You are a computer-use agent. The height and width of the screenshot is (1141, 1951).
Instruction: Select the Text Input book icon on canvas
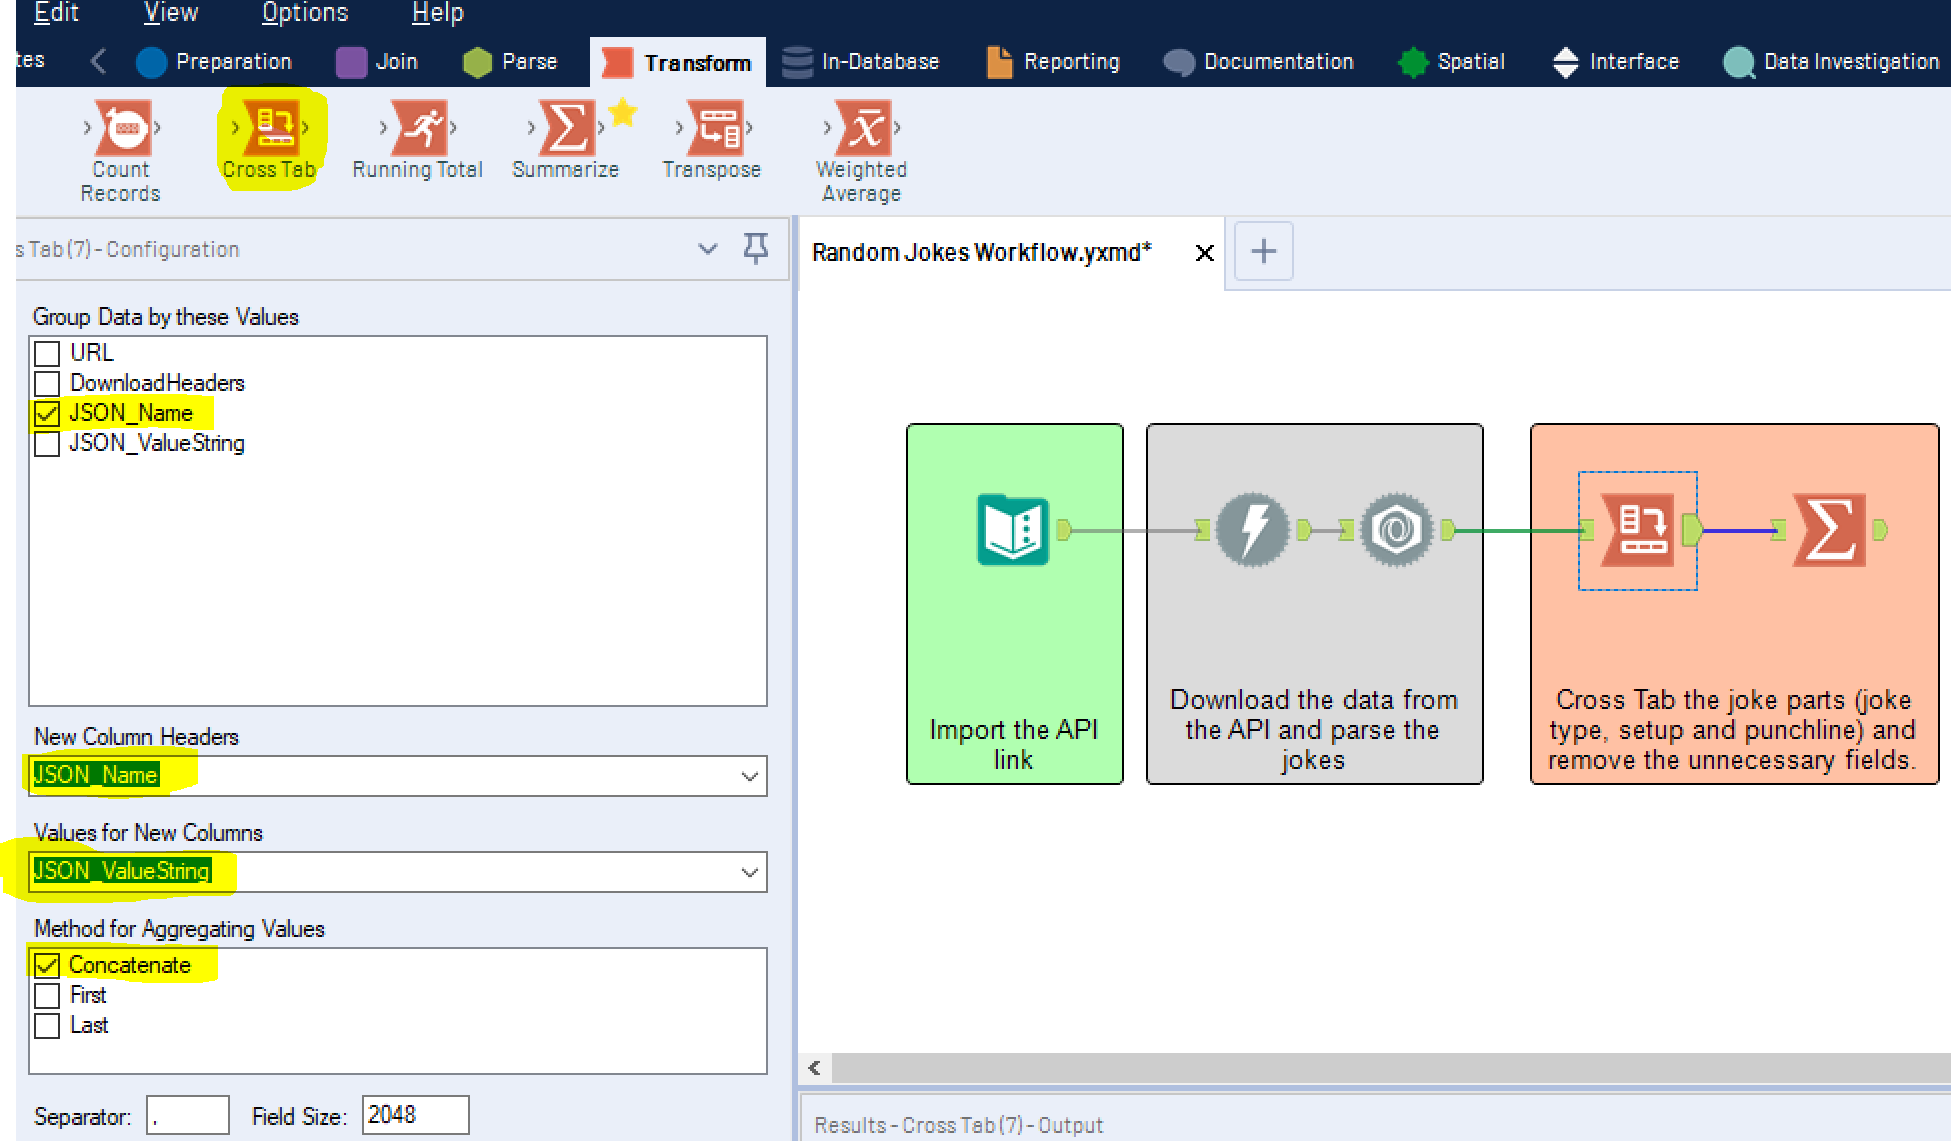click(x=1013, y=529)
